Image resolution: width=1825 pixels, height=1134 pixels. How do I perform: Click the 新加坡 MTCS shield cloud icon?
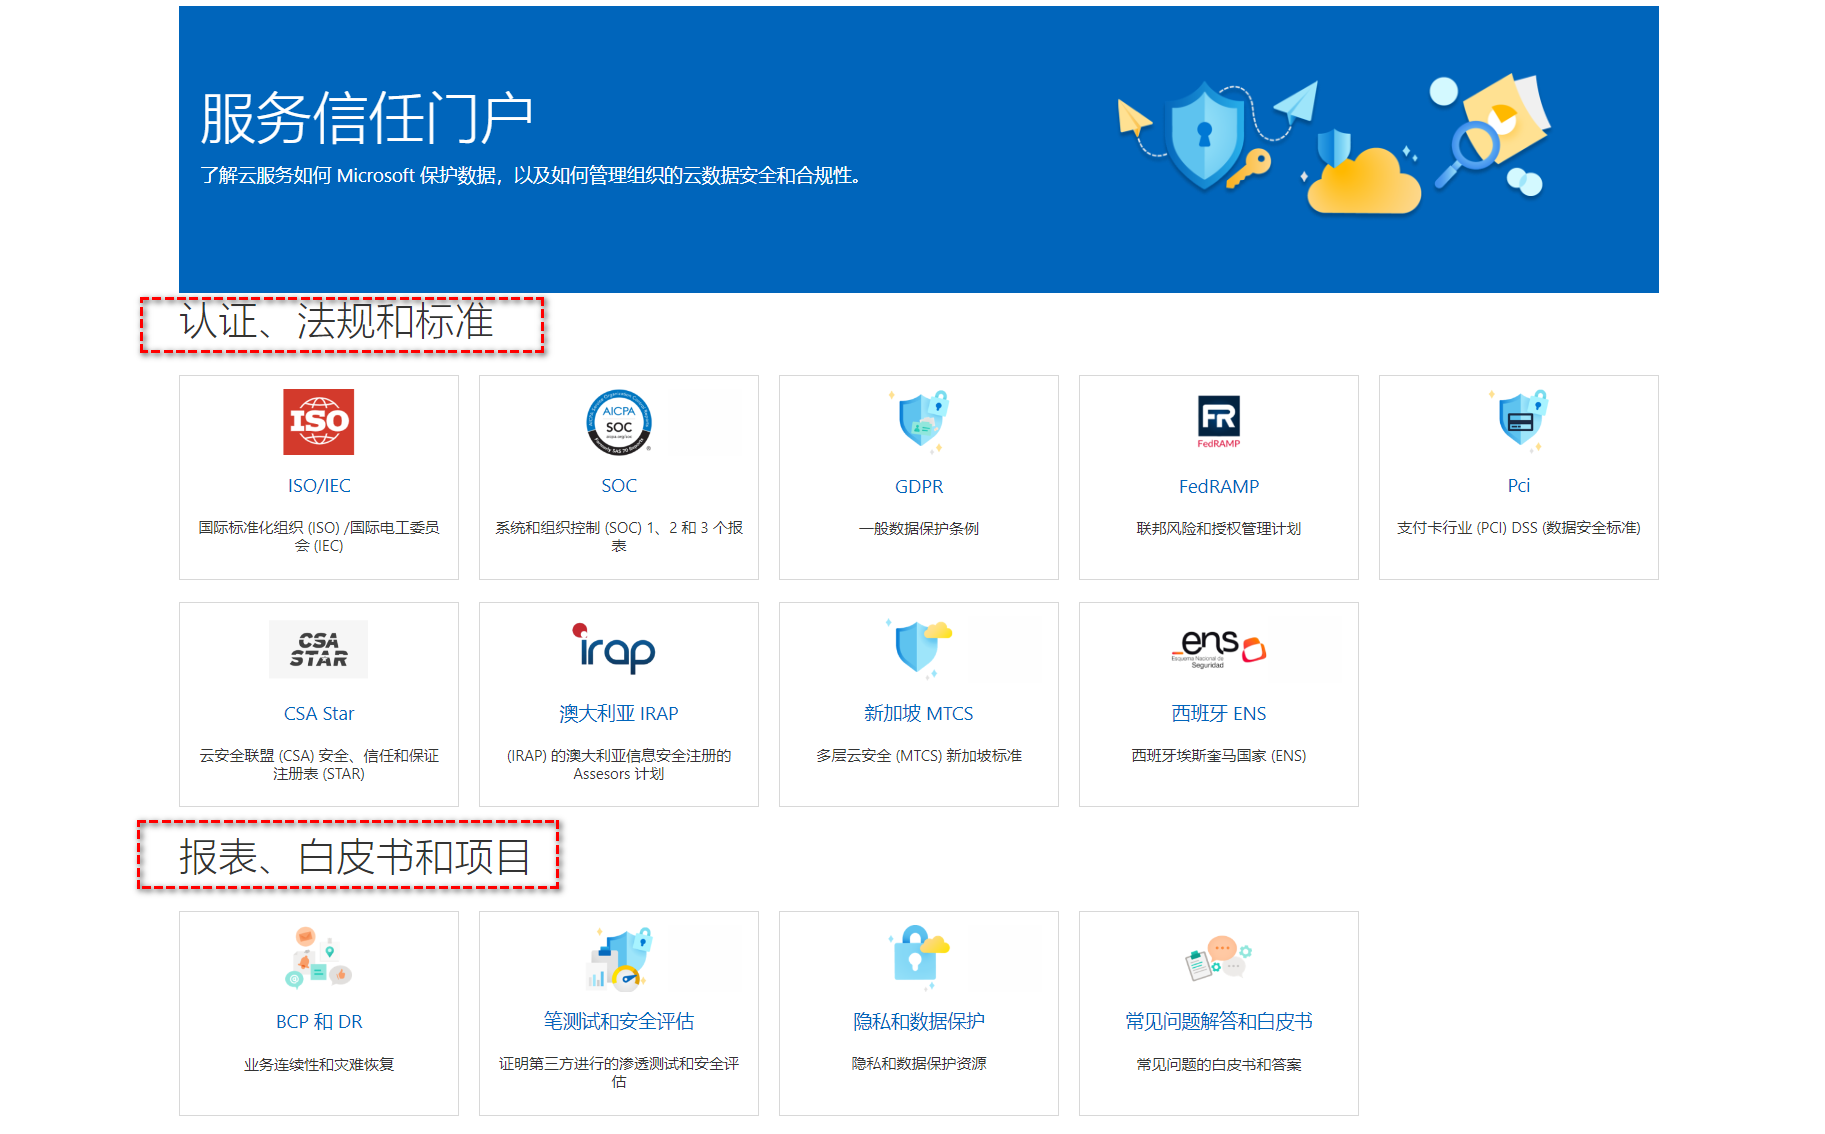919,648
